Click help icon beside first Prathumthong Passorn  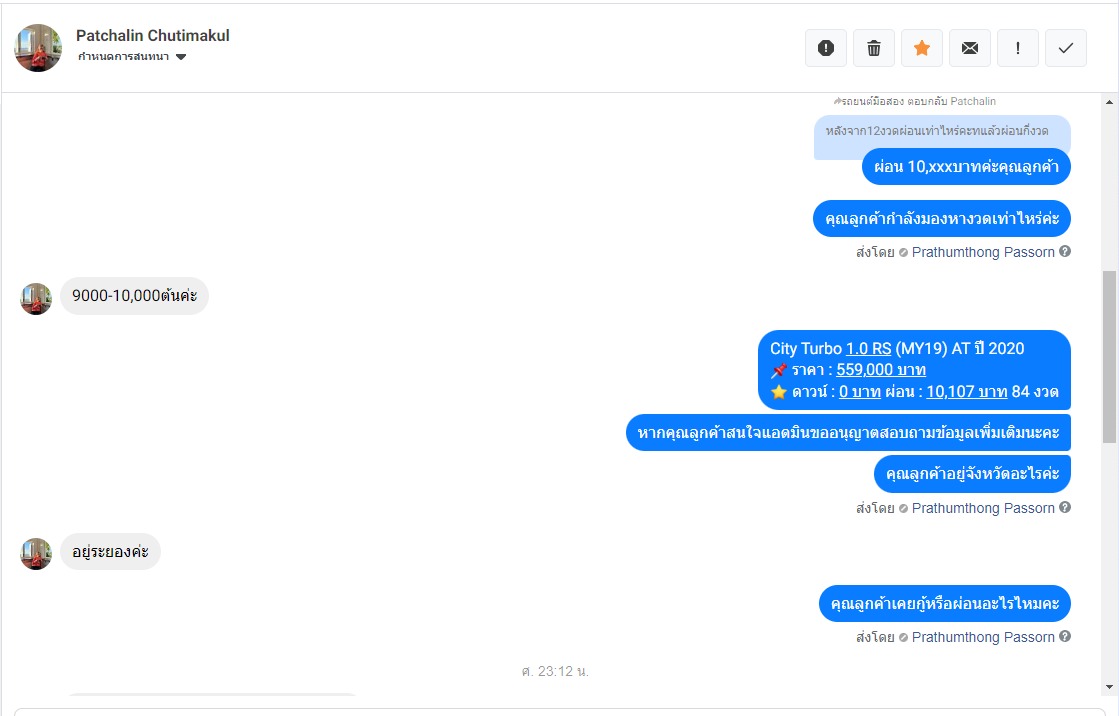coord(1065,251)
